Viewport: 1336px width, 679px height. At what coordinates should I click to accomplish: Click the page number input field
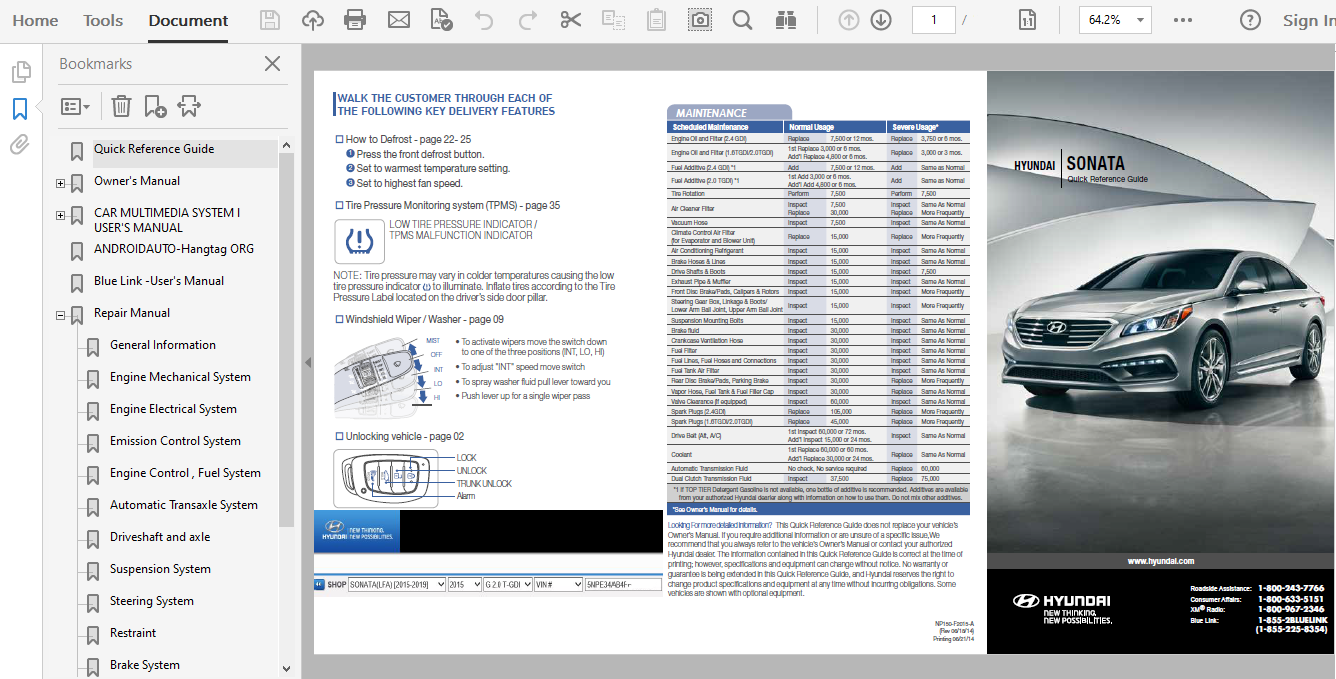click(x=933, y=20)
